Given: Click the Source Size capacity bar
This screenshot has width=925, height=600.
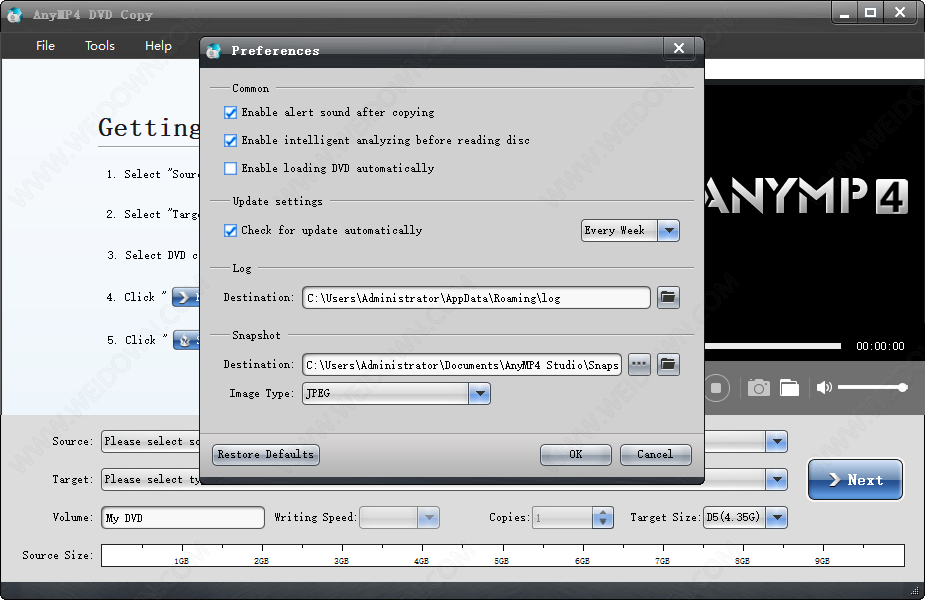Looking at the screenshot, I should [503, 555].
